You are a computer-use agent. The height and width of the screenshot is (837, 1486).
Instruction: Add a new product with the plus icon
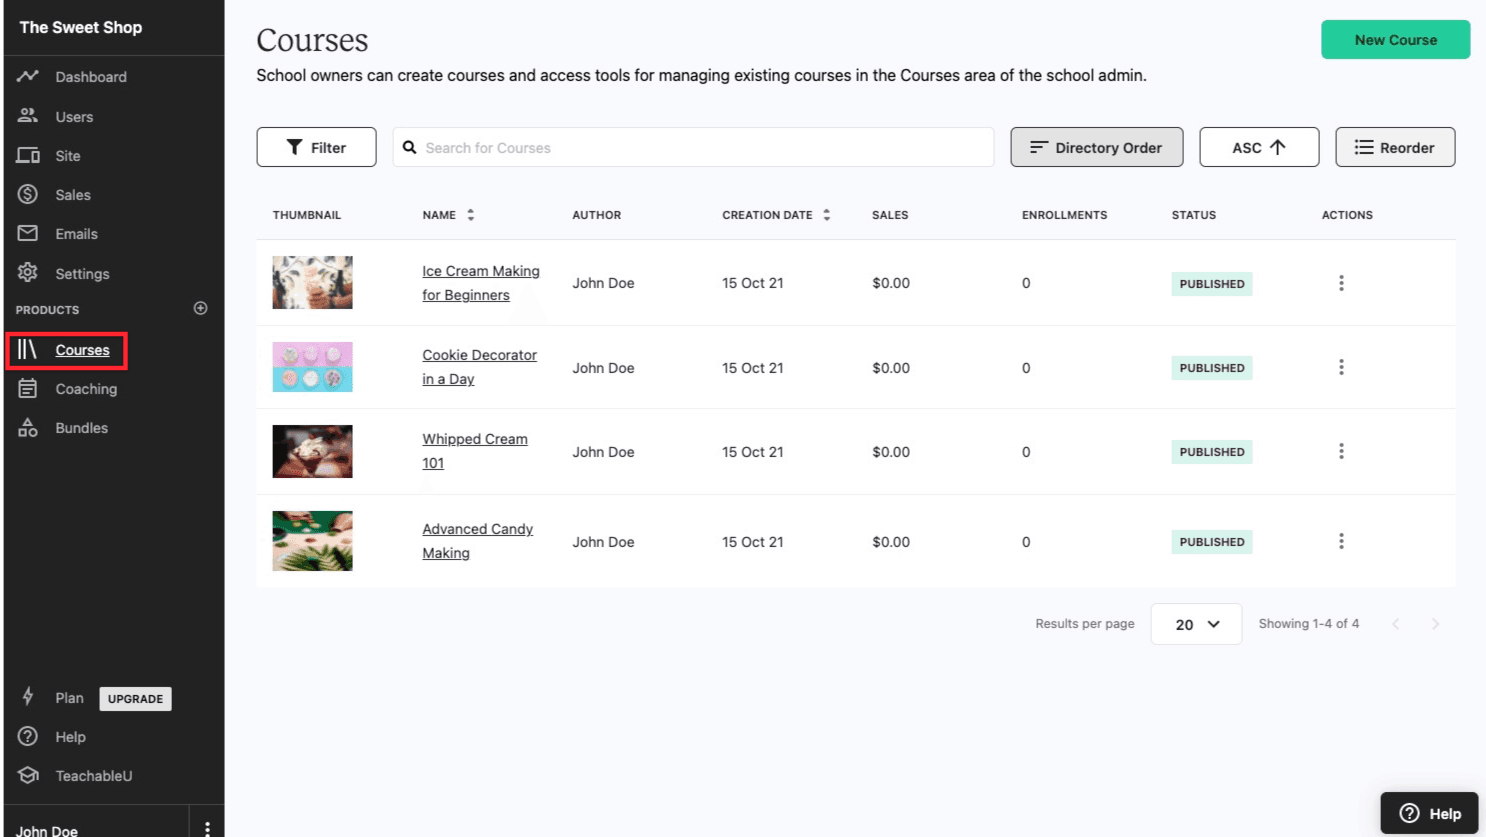tap(199, 309)
